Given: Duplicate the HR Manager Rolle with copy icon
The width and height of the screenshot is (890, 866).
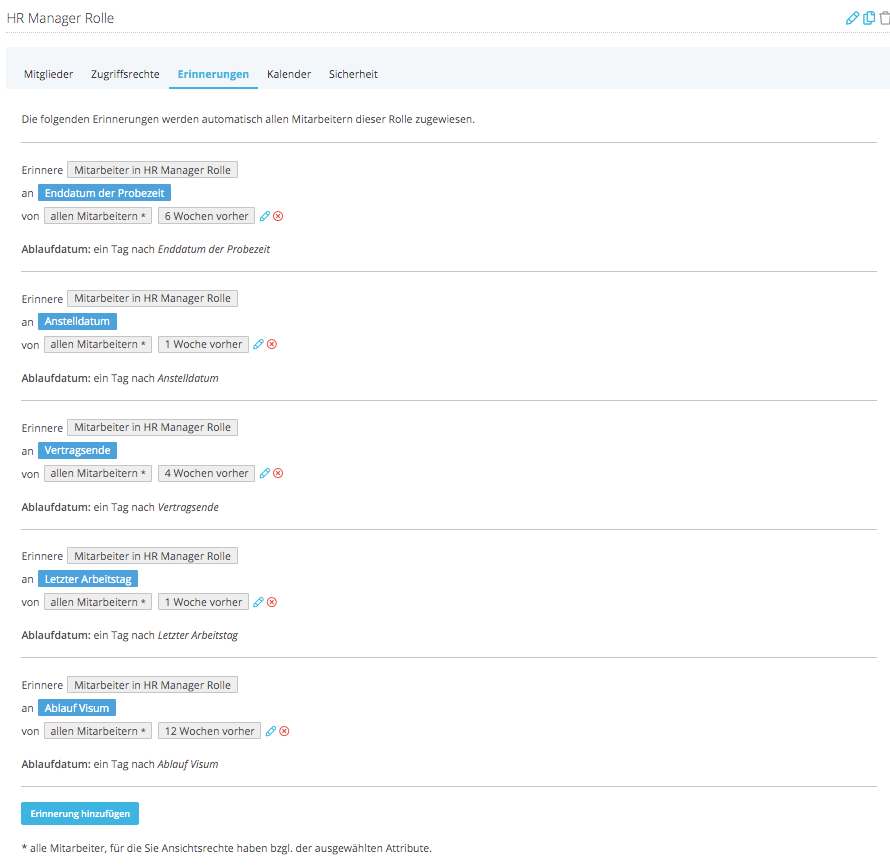Looking at the screenshot, I should pyautogui.click(x=868, y=18).
